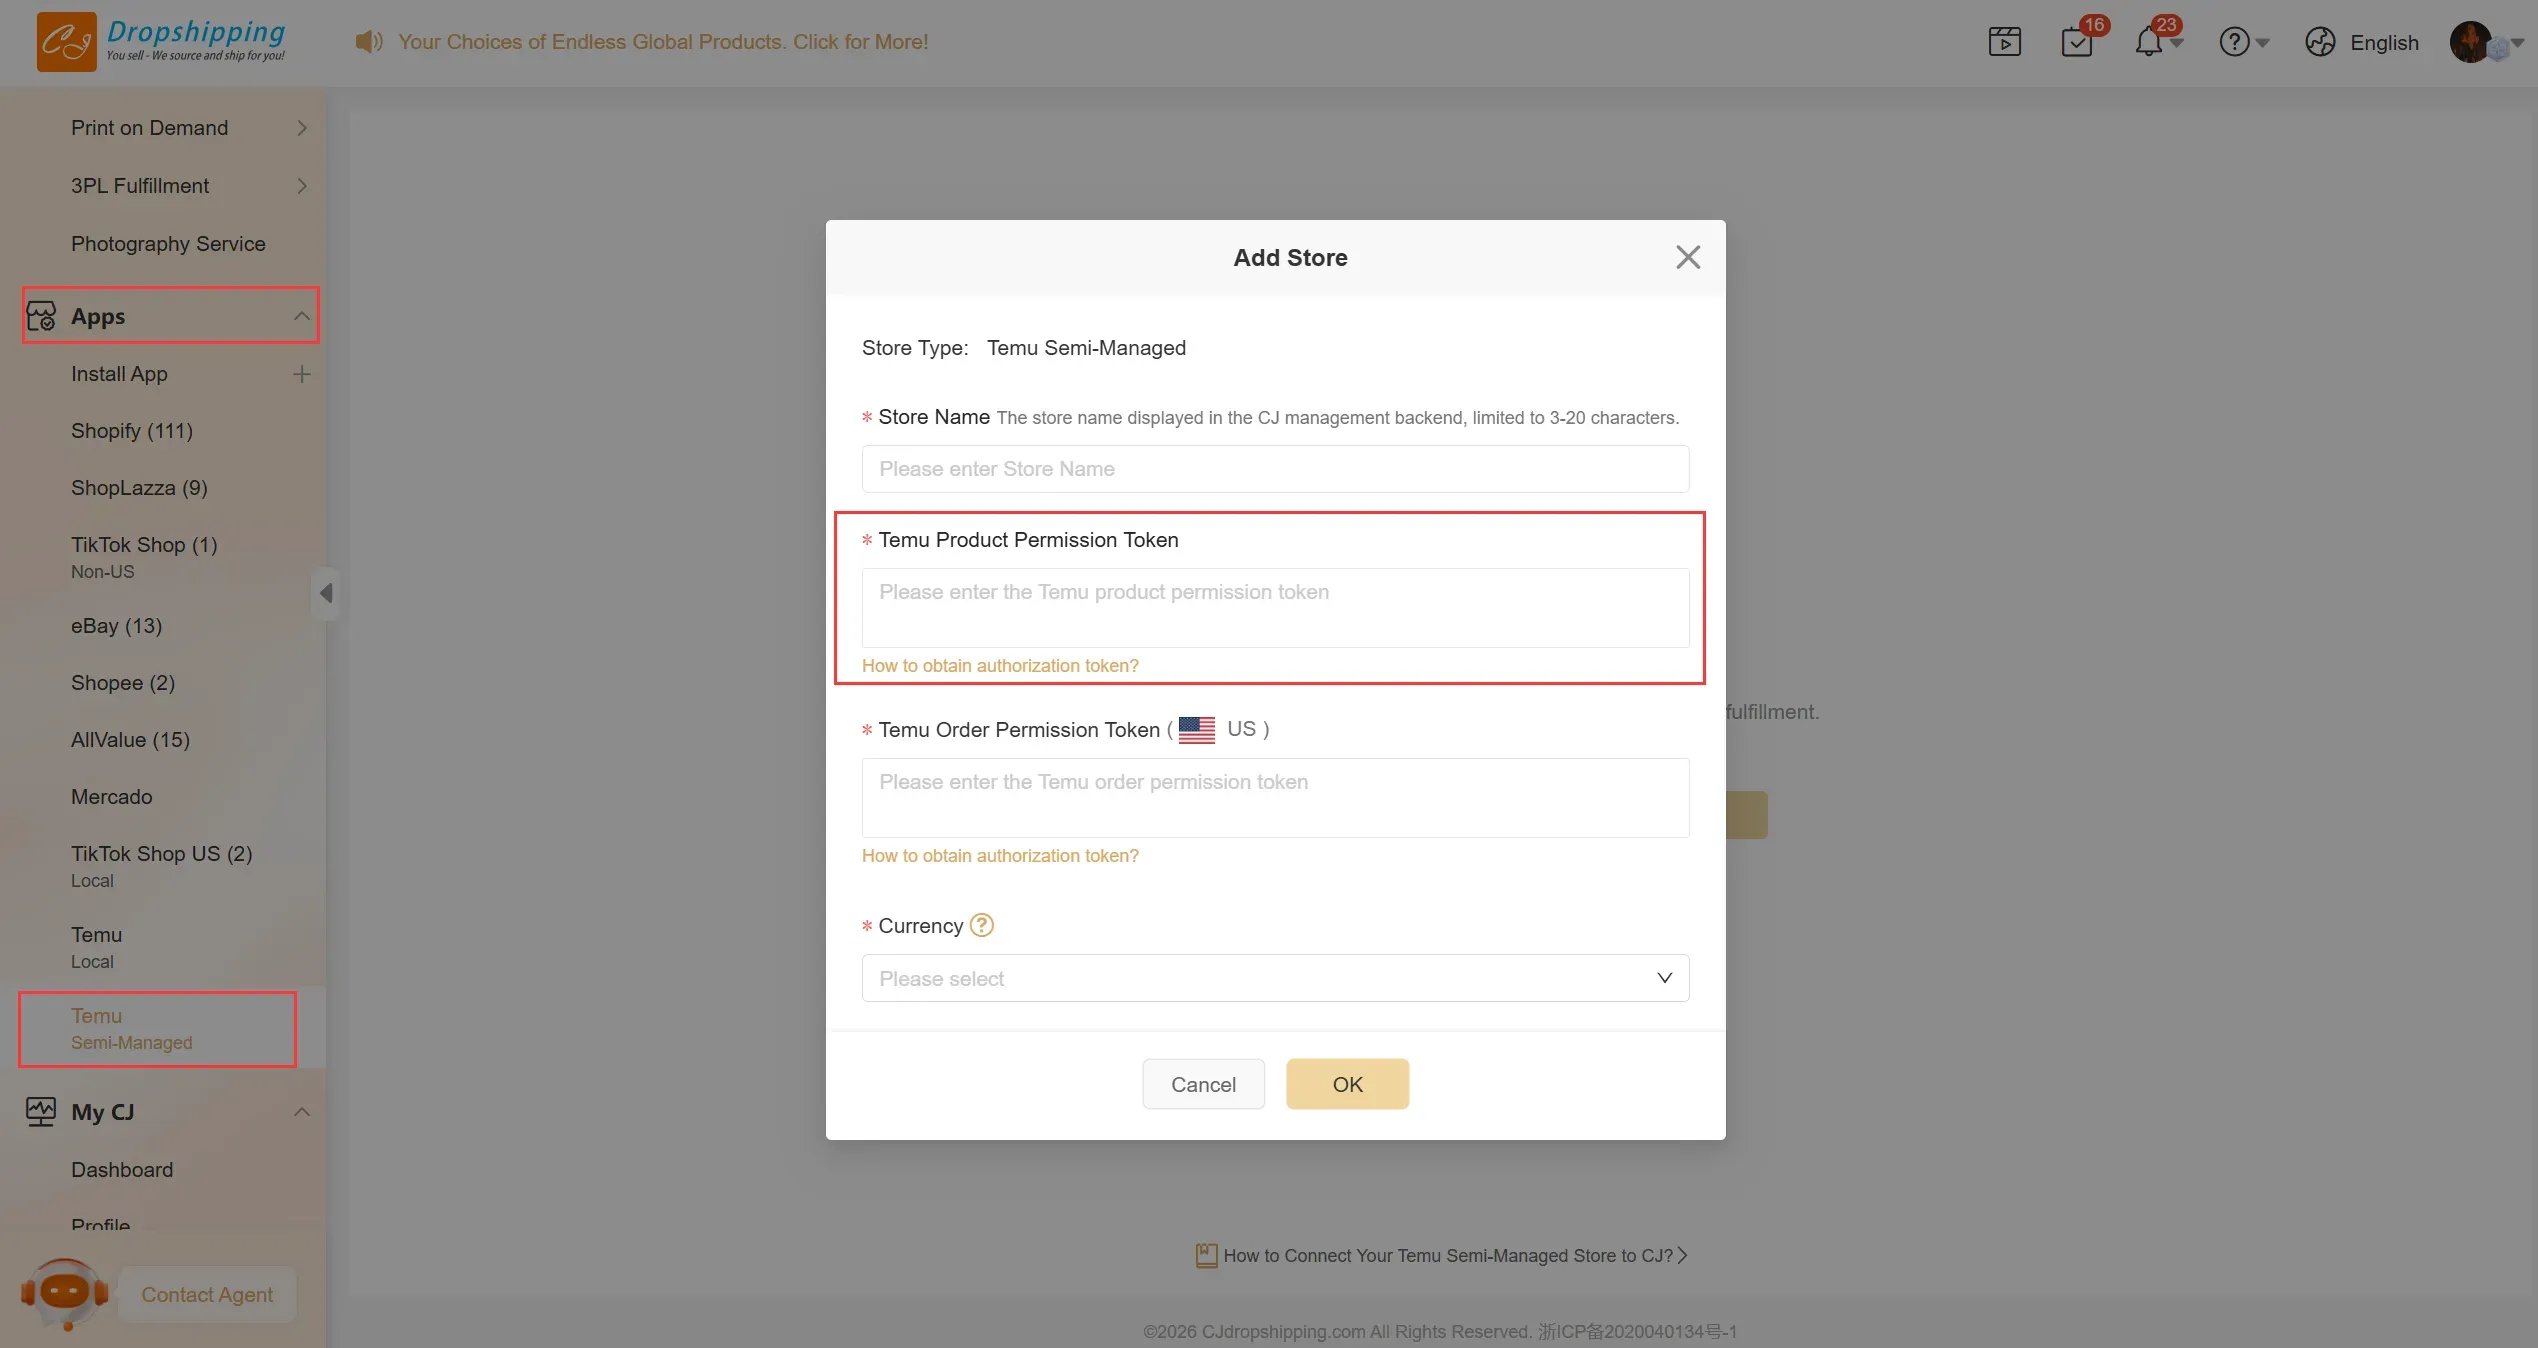Collapse the sidebar with arrow handle
The width and height of the screenshot is (2538, 1348).
click(x=326, y=593)
